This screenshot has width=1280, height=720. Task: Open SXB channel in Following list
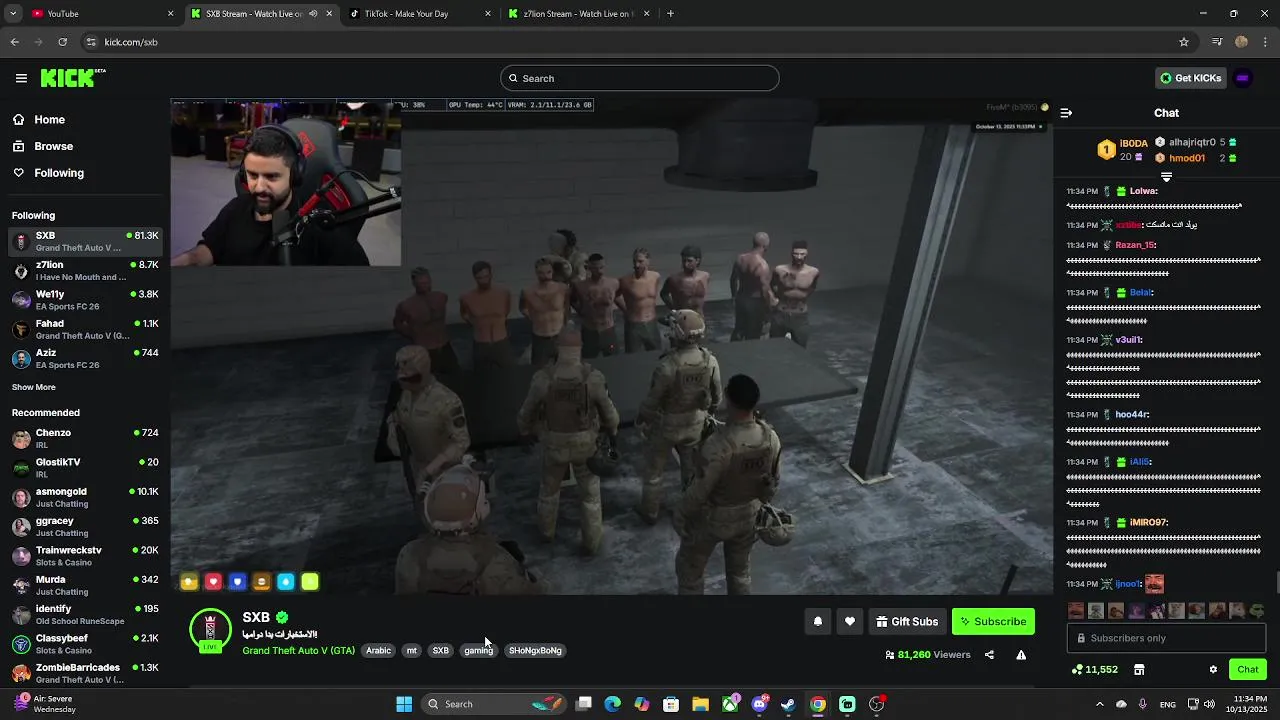point(85,241)
